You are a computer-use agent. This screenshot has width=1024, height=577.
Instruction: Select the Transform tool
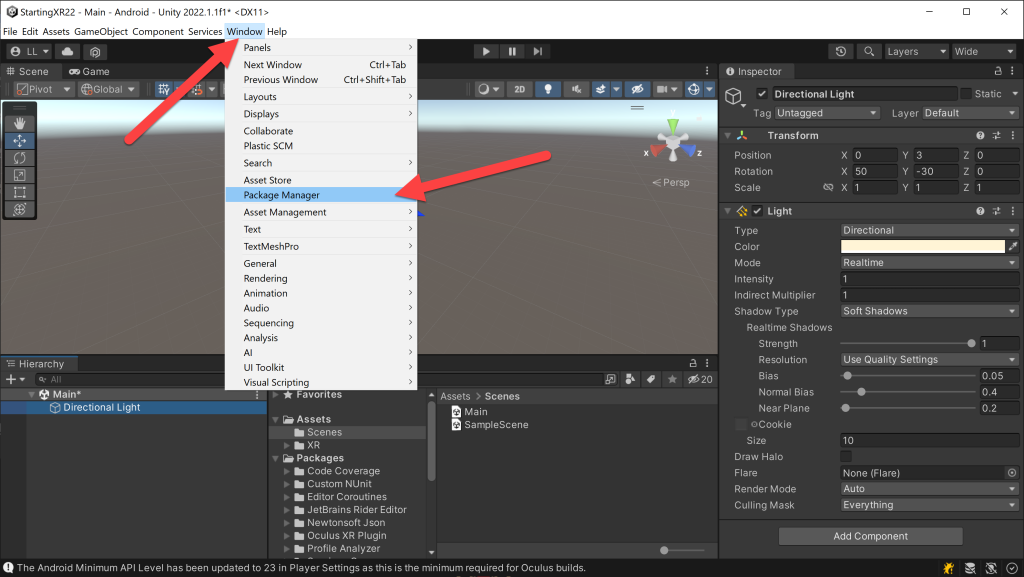coord(20,210)
